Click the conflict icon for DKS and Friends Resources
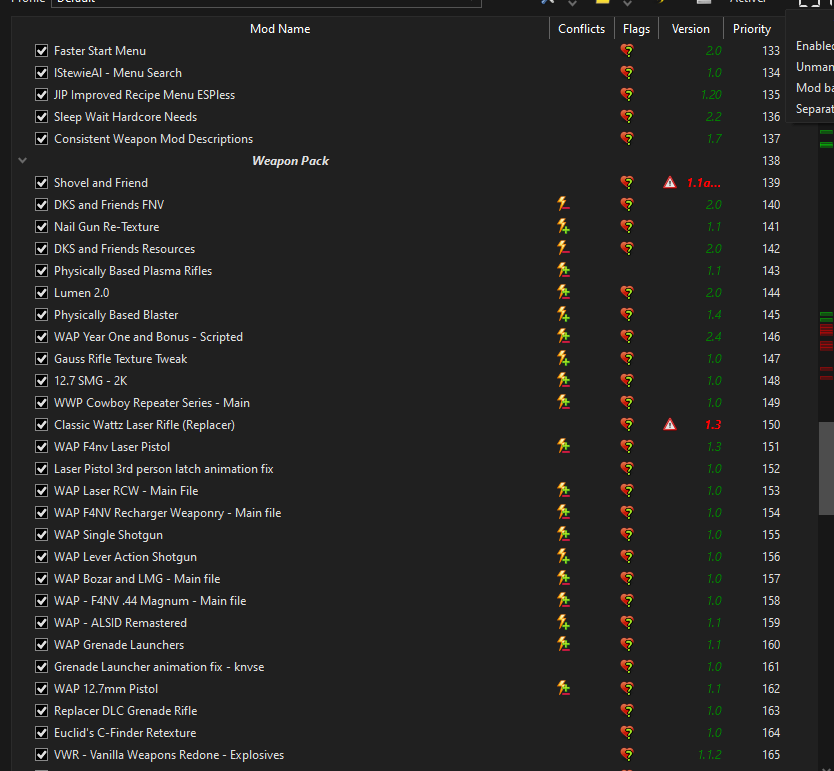This screenshot has height=771, width=834. point(563,249)
